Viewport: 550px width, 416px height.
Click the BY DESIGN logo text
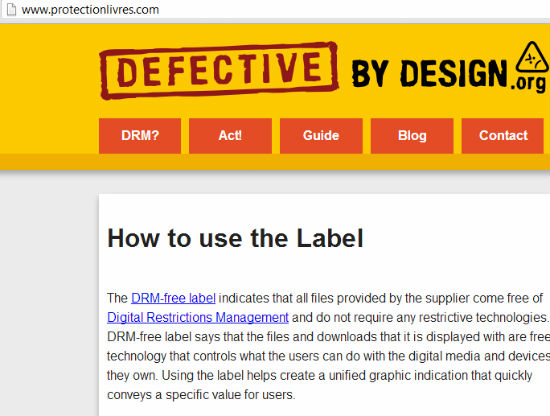430,73
